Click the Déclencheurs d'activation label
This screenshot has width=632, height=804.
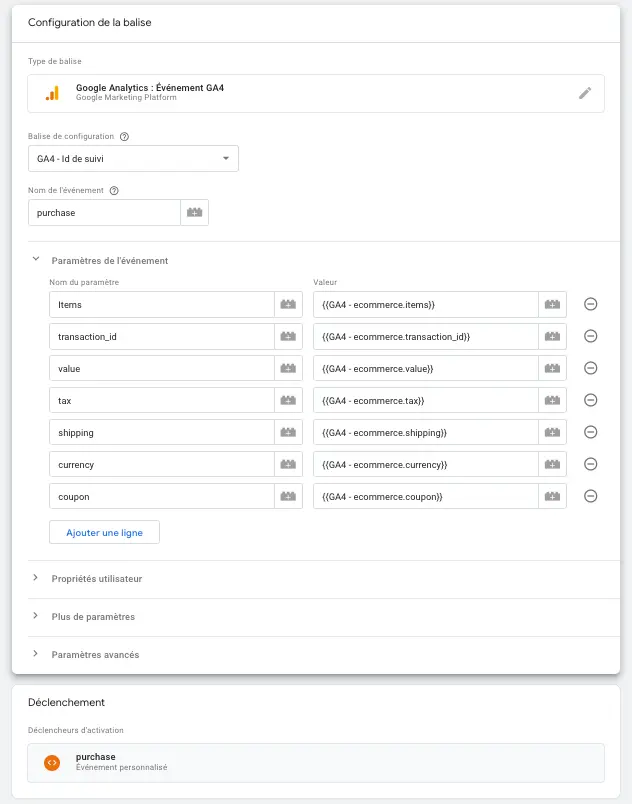pyautogui.click(x=76, y=730)
